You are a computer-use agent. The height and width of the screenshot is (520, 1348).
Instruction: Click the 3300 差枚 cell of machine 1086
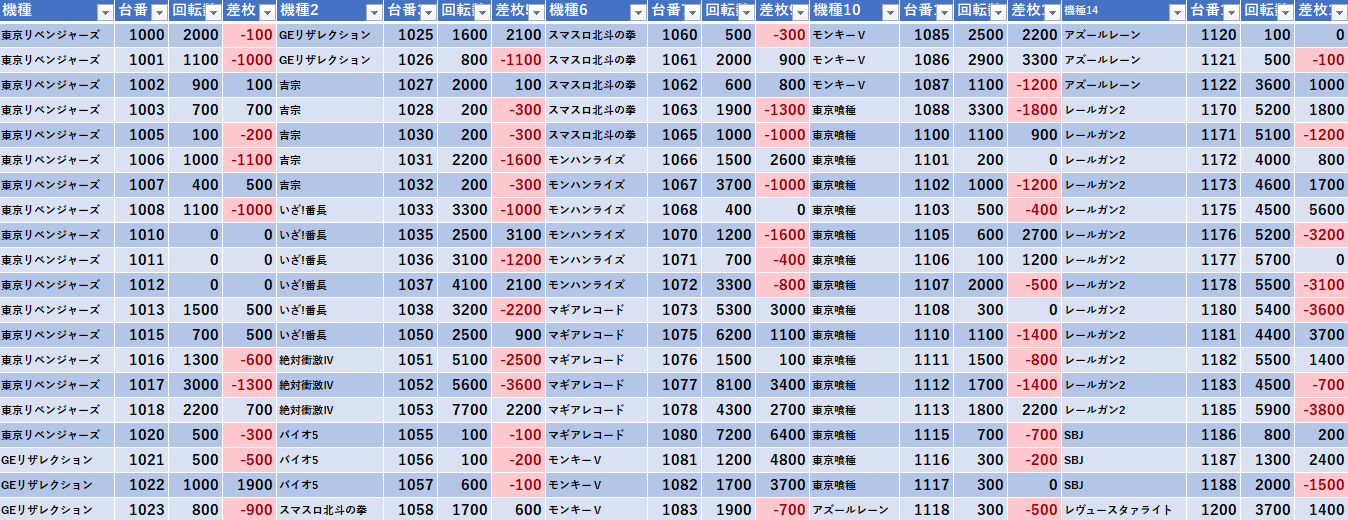pyautogui.click(x=1034, y=60)
